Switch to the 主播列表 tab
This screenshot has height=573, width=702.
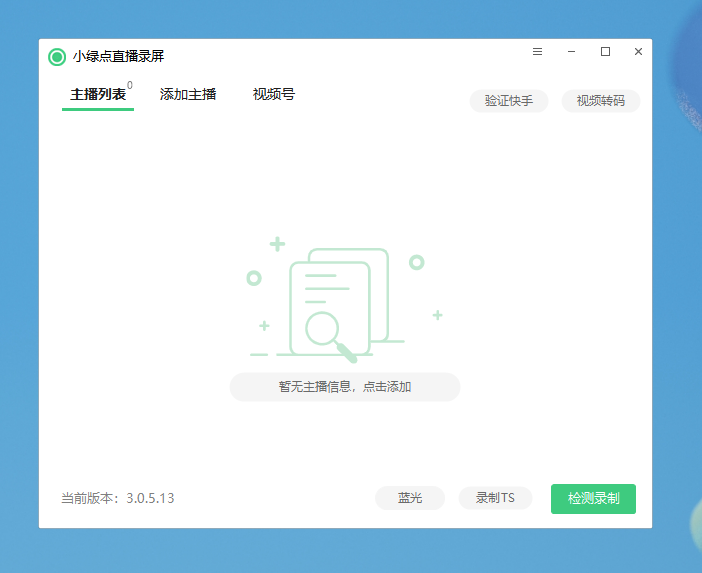[x=98, y=94]
